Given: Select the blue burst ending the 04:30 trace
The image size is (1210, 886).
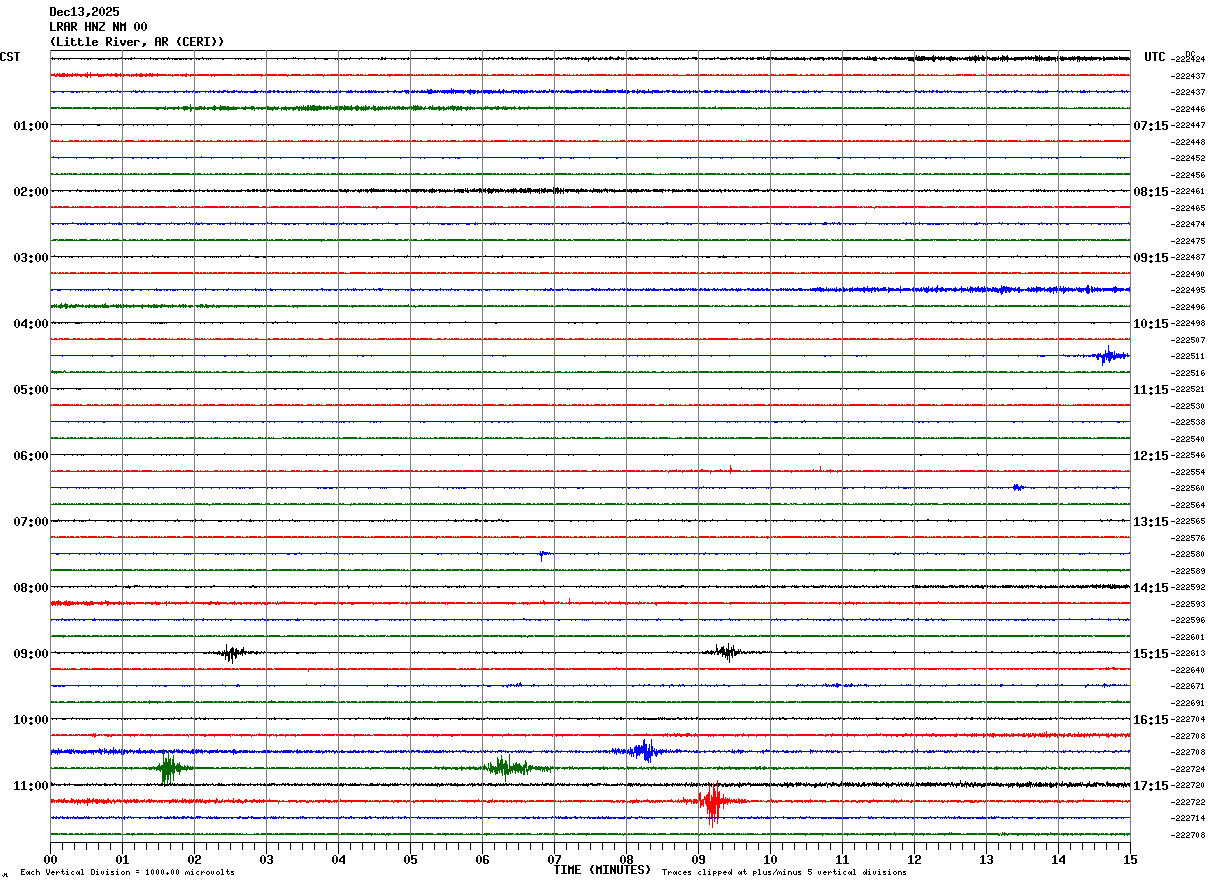Looking at the screenshot, I should click(1108, 355).
